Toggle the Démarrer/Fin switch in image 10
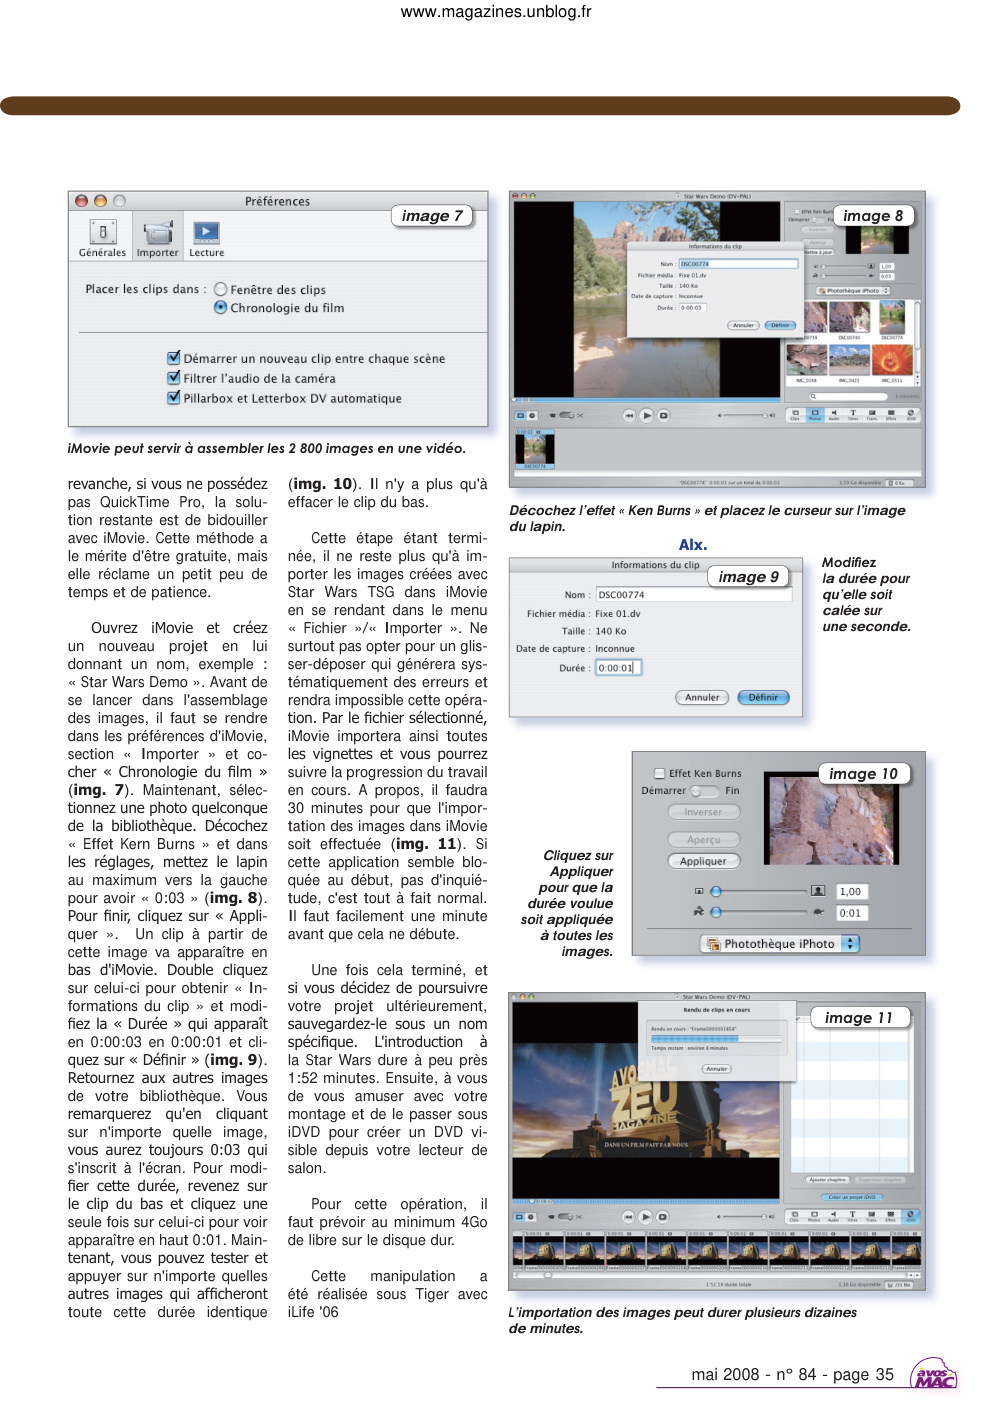This screenshot has width=993, height=1404. 704,790
